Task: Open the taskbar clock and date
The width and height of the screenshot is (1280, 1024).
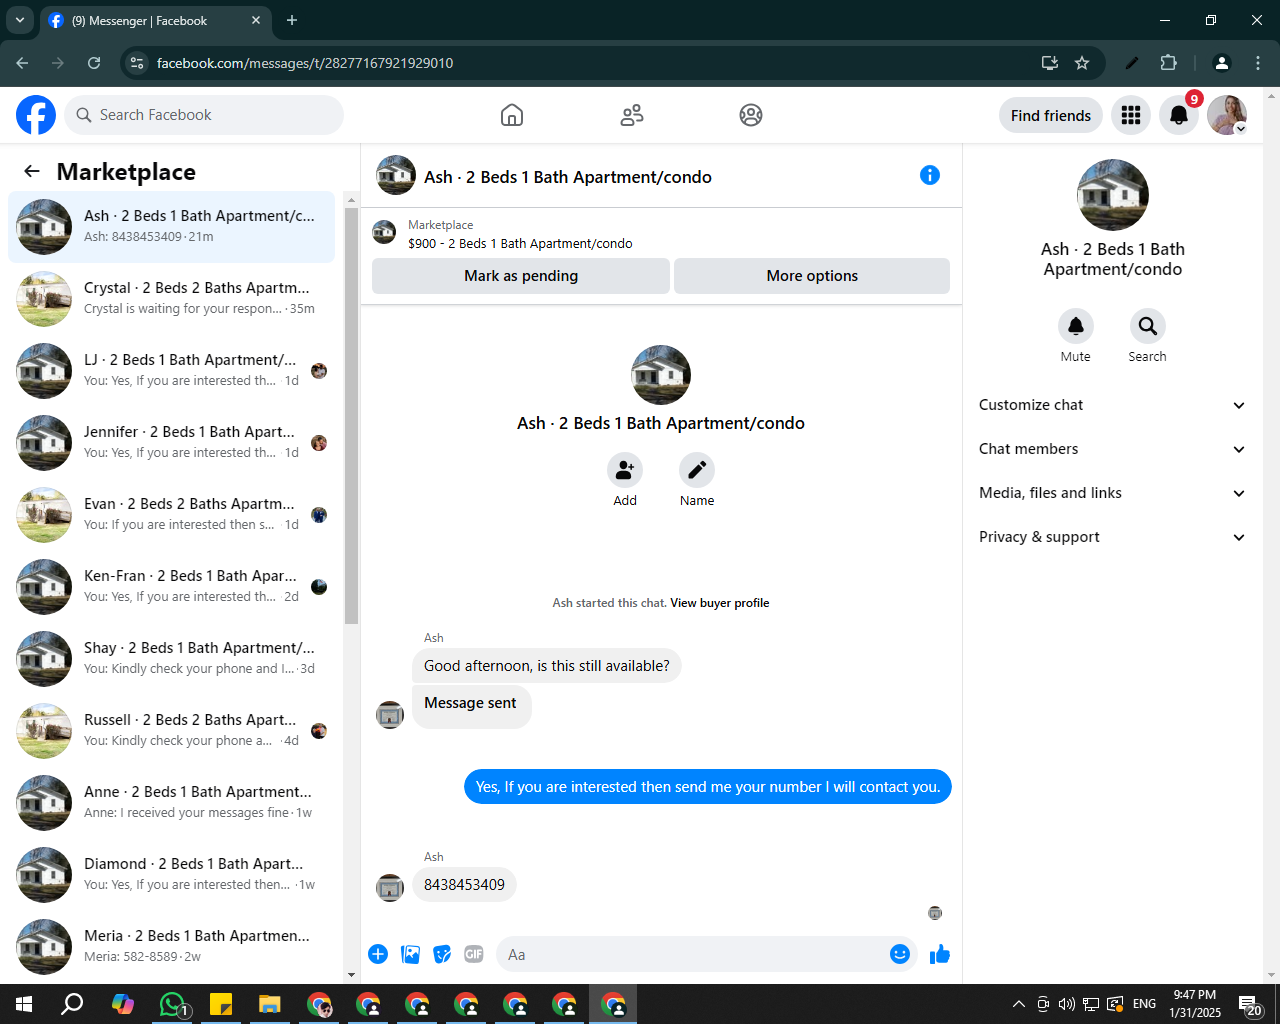Action: pos(1195,1004)
